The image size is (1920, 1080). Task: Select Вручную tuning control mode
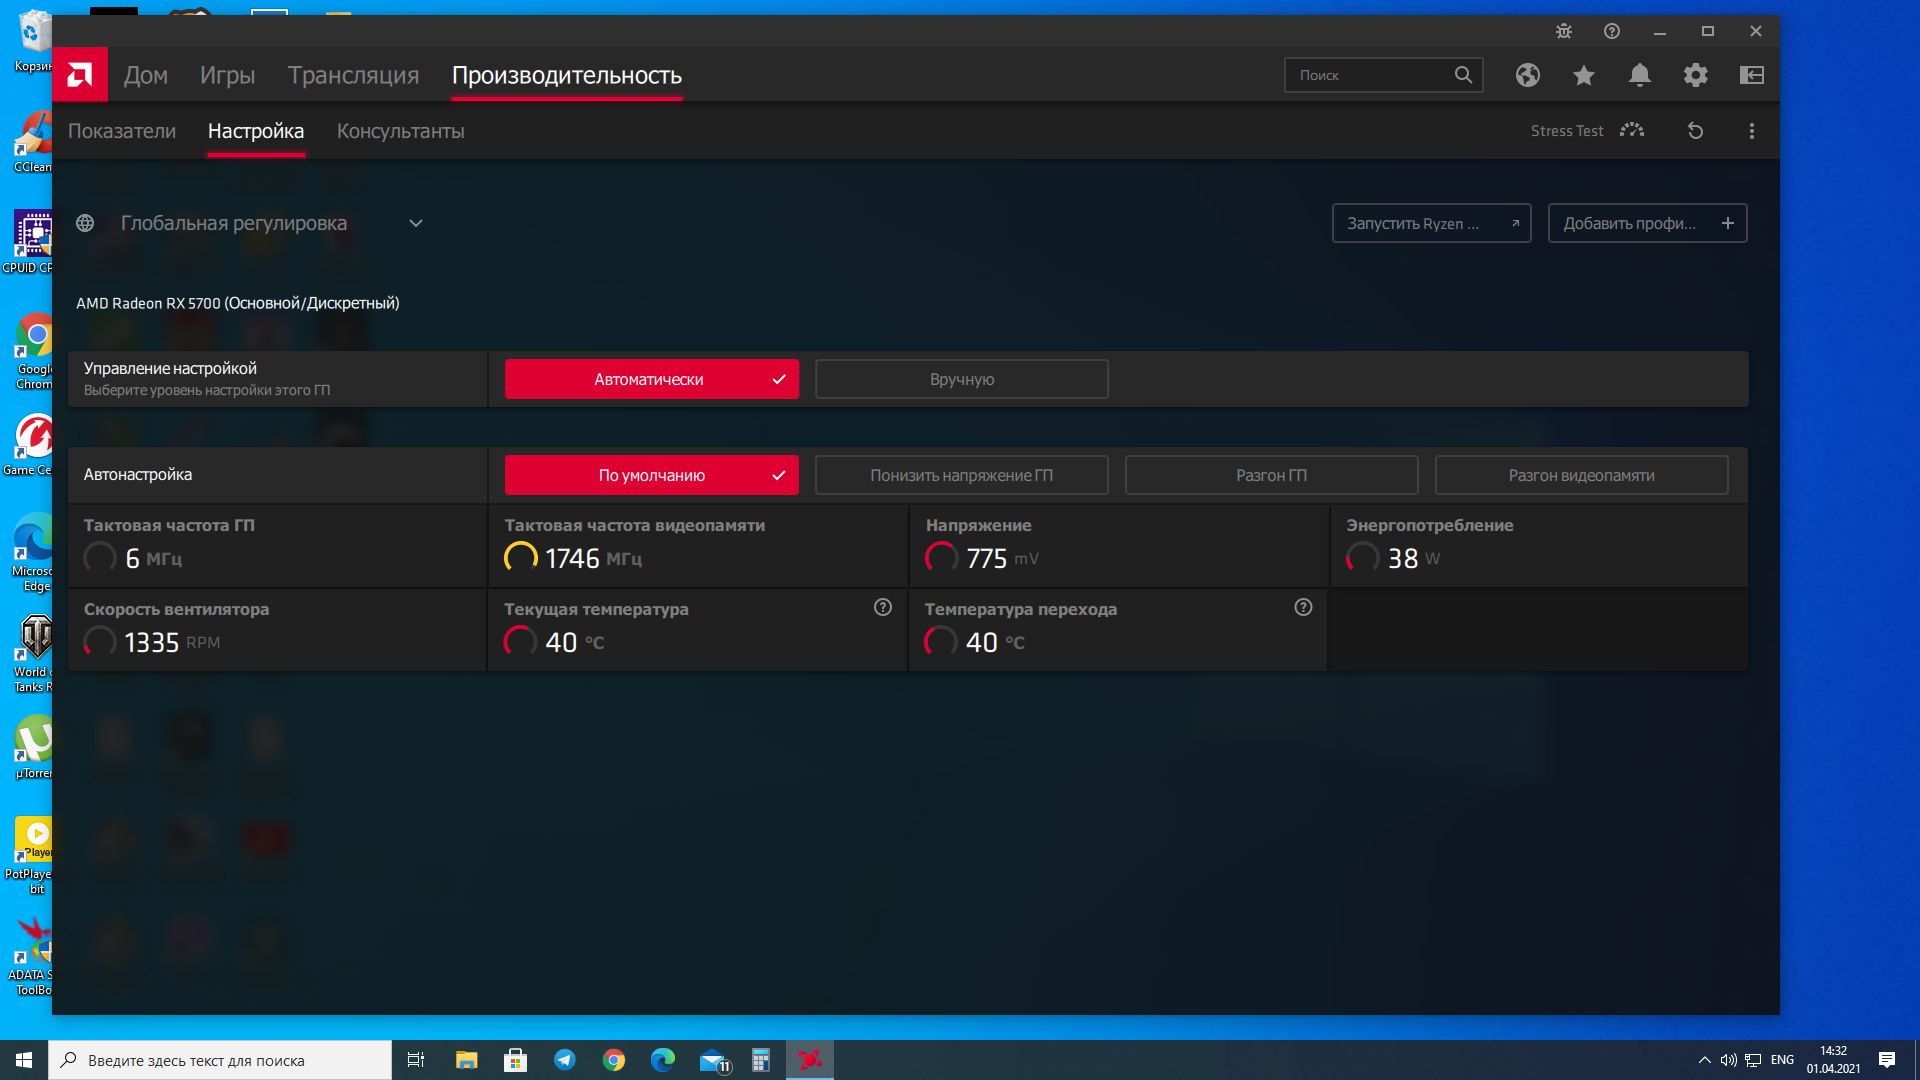coord(961,379)
